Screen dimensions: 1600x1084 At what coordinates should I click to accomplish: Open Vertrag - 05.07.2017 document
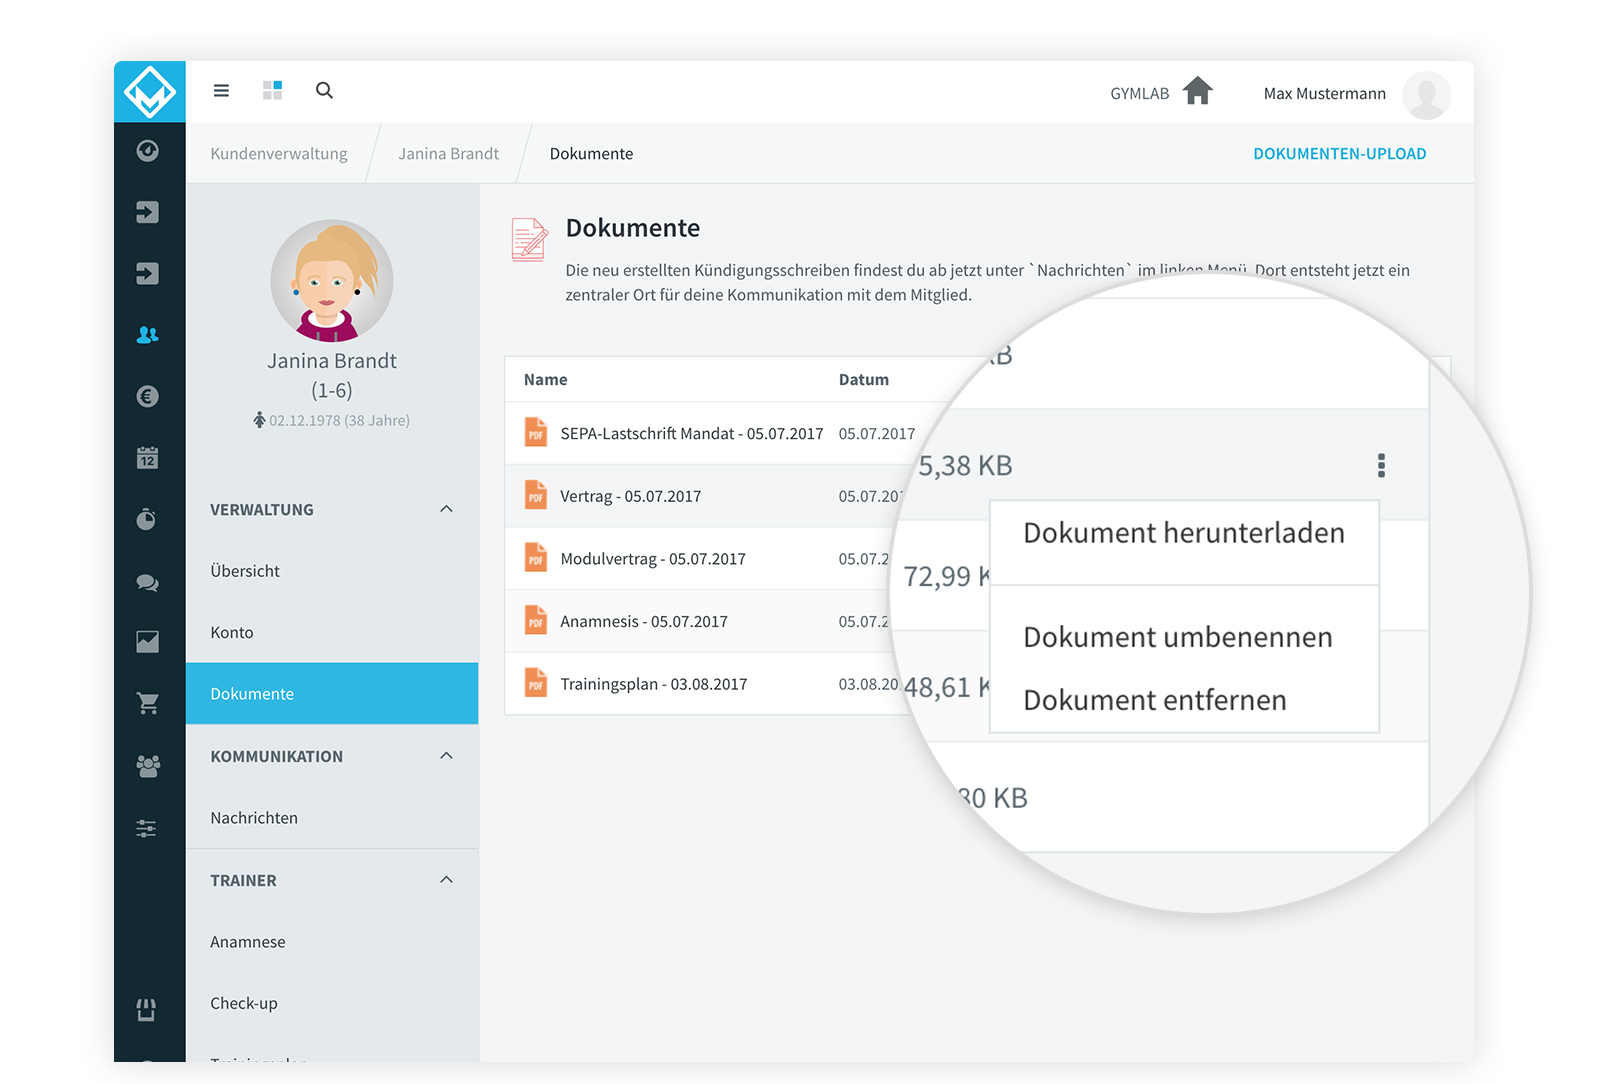(x=631, y=497)
